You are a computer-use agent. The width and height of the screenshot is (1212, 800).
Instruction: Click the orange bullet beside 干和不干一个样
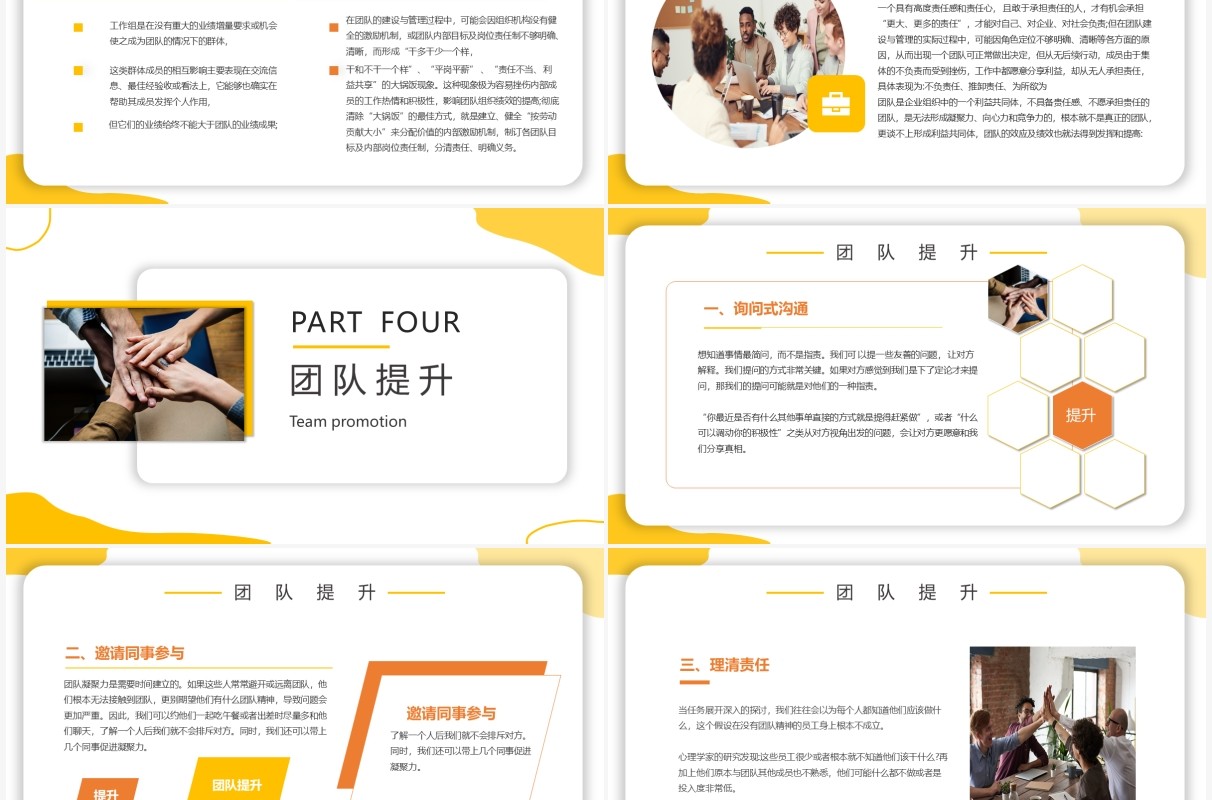click(334, 70)
